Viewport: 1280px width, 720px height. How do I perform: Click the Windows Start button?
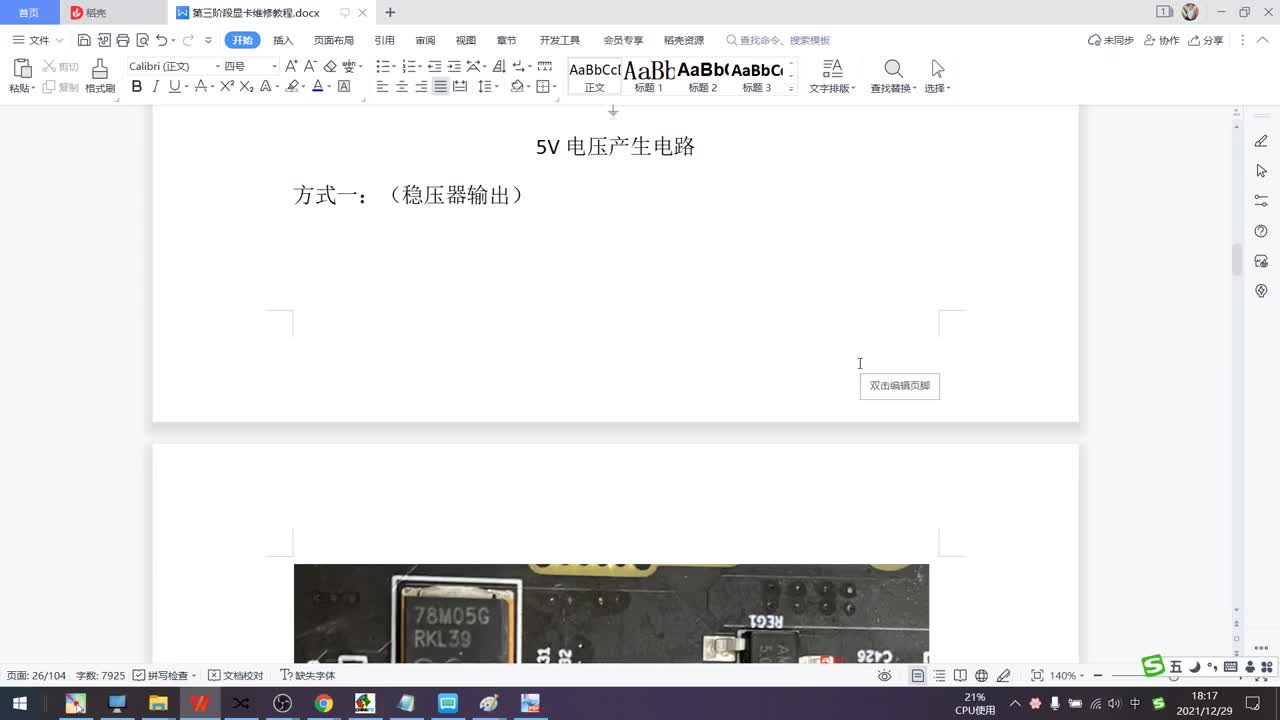click(19, 703)
